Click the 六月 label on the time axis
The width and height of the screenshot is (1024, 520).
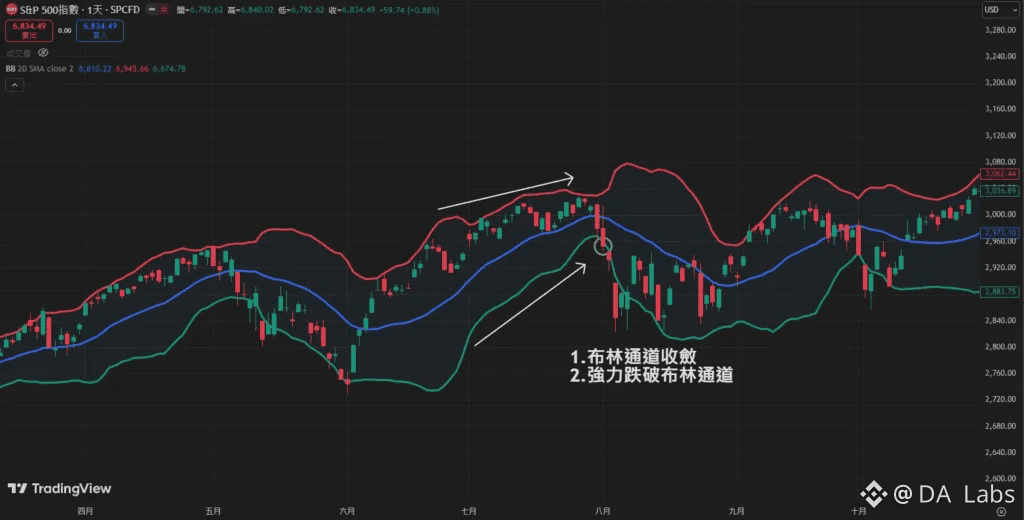click(347, 512)
